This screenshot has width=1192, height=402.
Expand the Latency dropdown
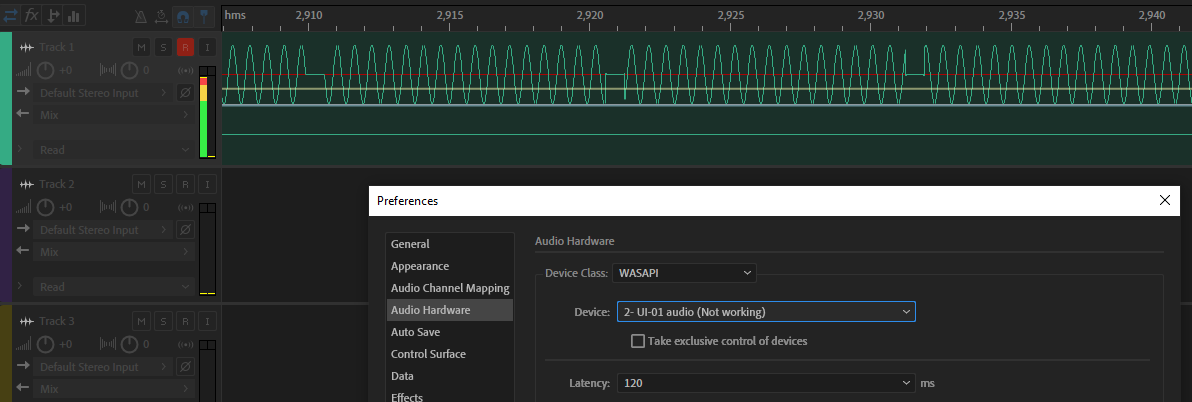(765, 383)
